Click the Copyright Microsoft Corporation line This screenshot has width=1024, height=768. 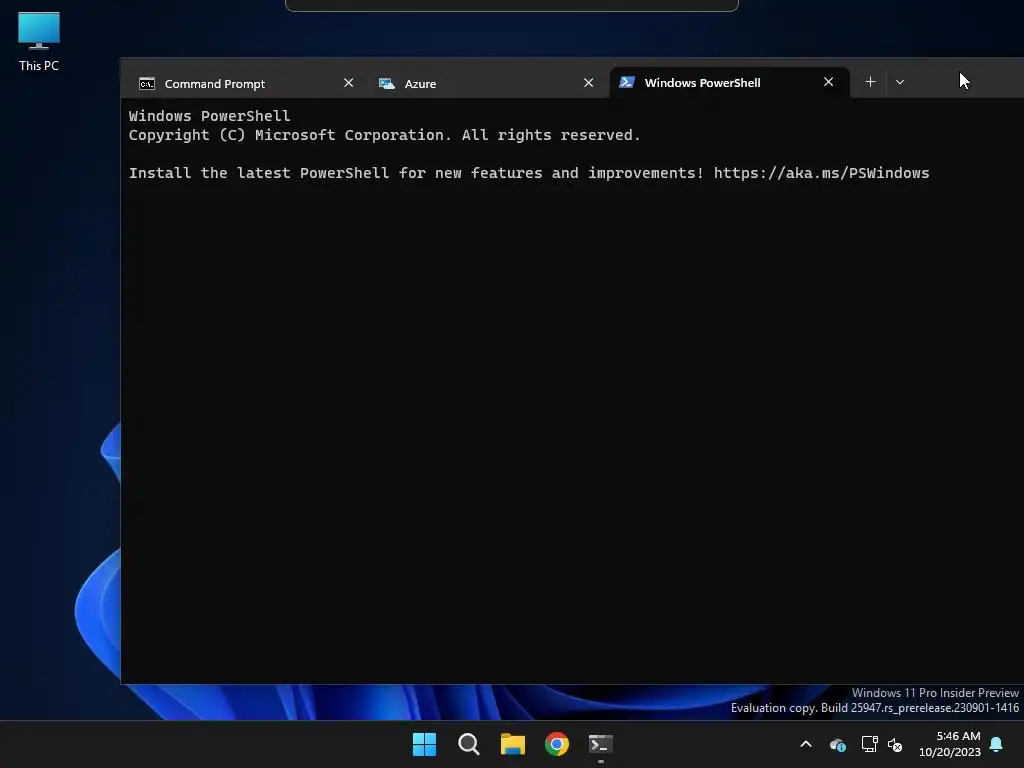coord(384,135)
